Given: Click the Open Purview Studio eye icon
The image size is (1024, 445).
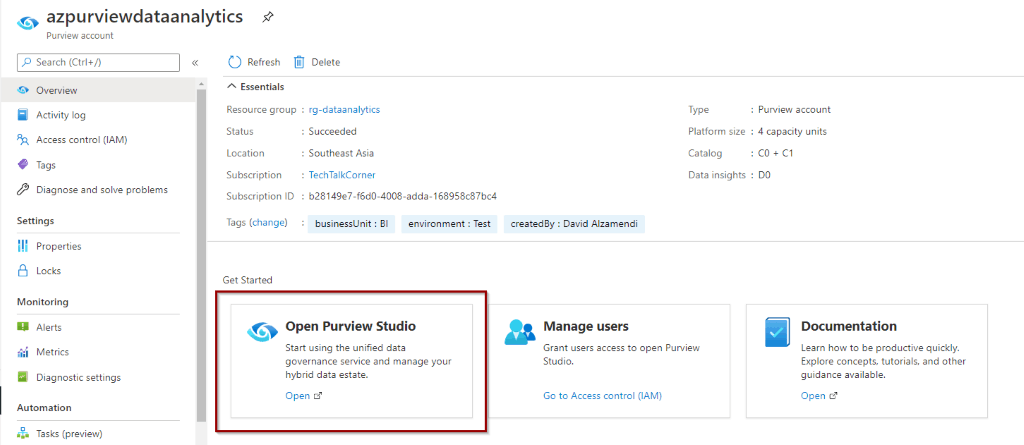Looking at the screenshot, I should pyautogui.click(x=263, y=331).
